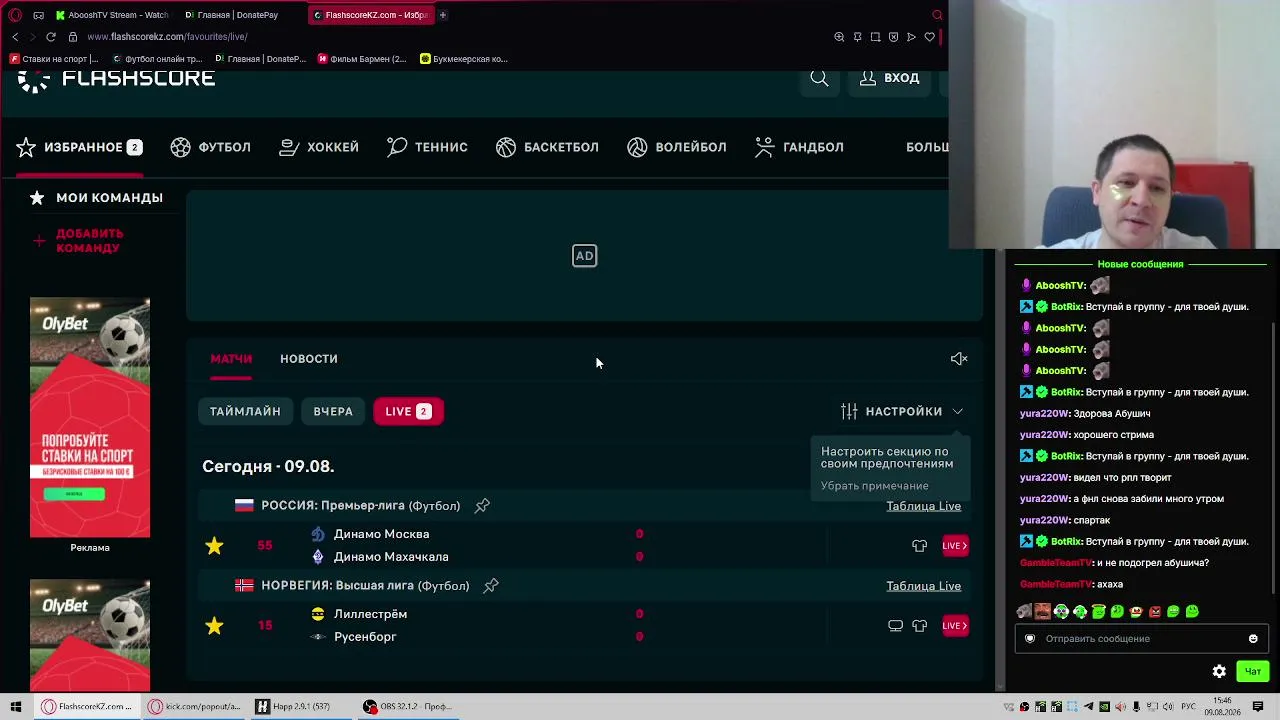
Task: Unfavourite the Динамо Москва match star
Action: pos(214,546)
